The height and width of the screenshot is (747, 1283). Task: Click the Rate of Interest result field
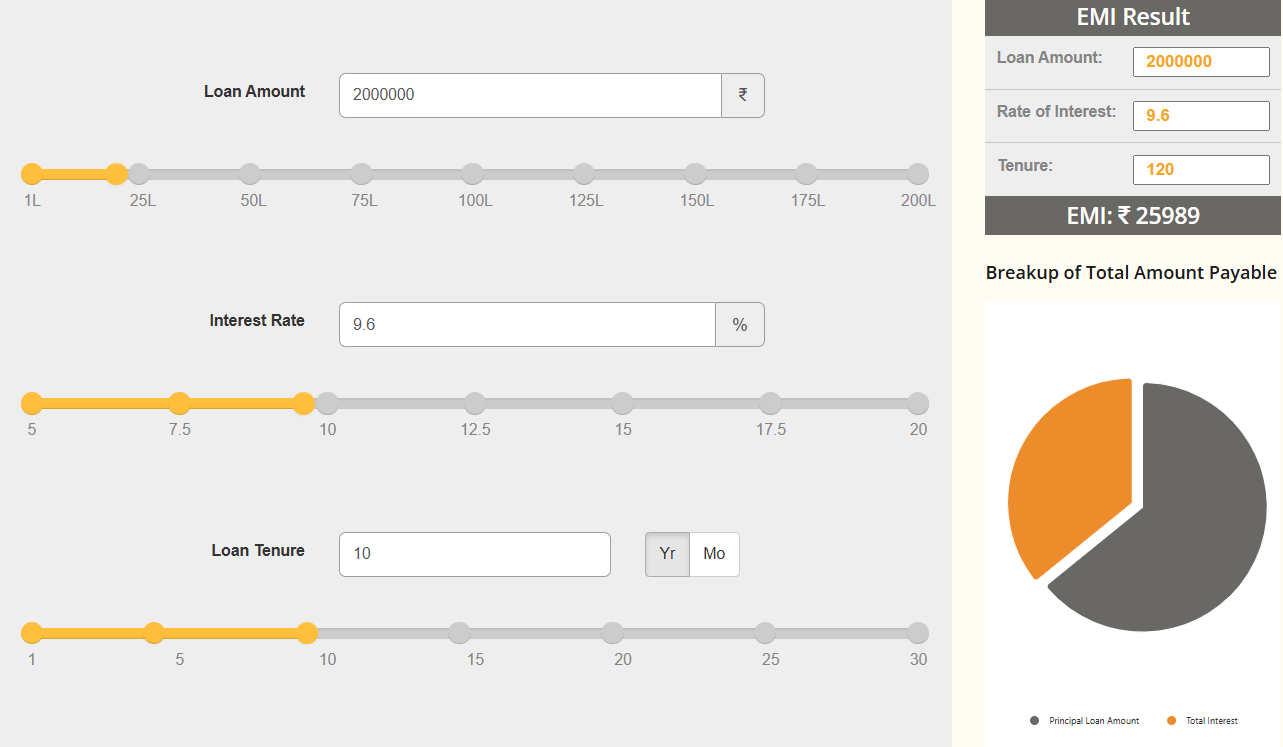point(1200,115)
